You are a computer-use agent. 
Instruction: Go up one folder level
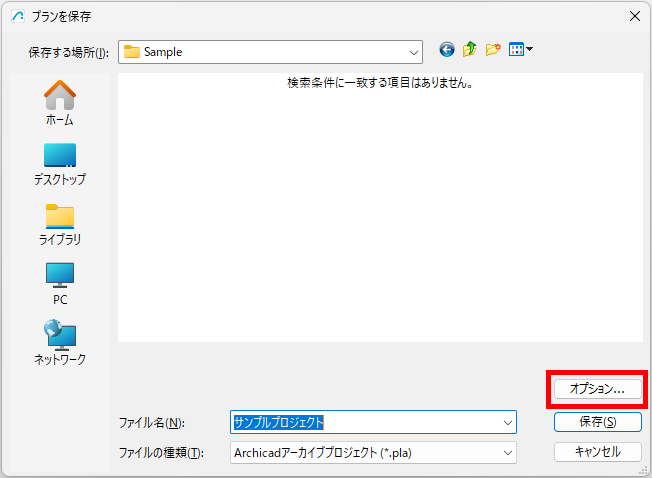470,49
